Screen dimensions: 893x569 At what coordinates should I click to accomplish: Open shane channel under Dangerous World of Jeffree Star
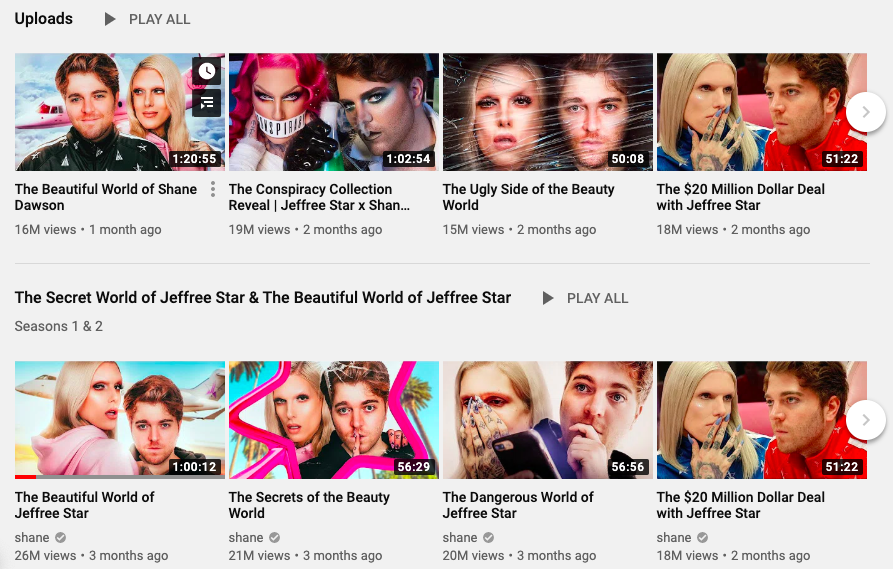(x=460, y=538)
